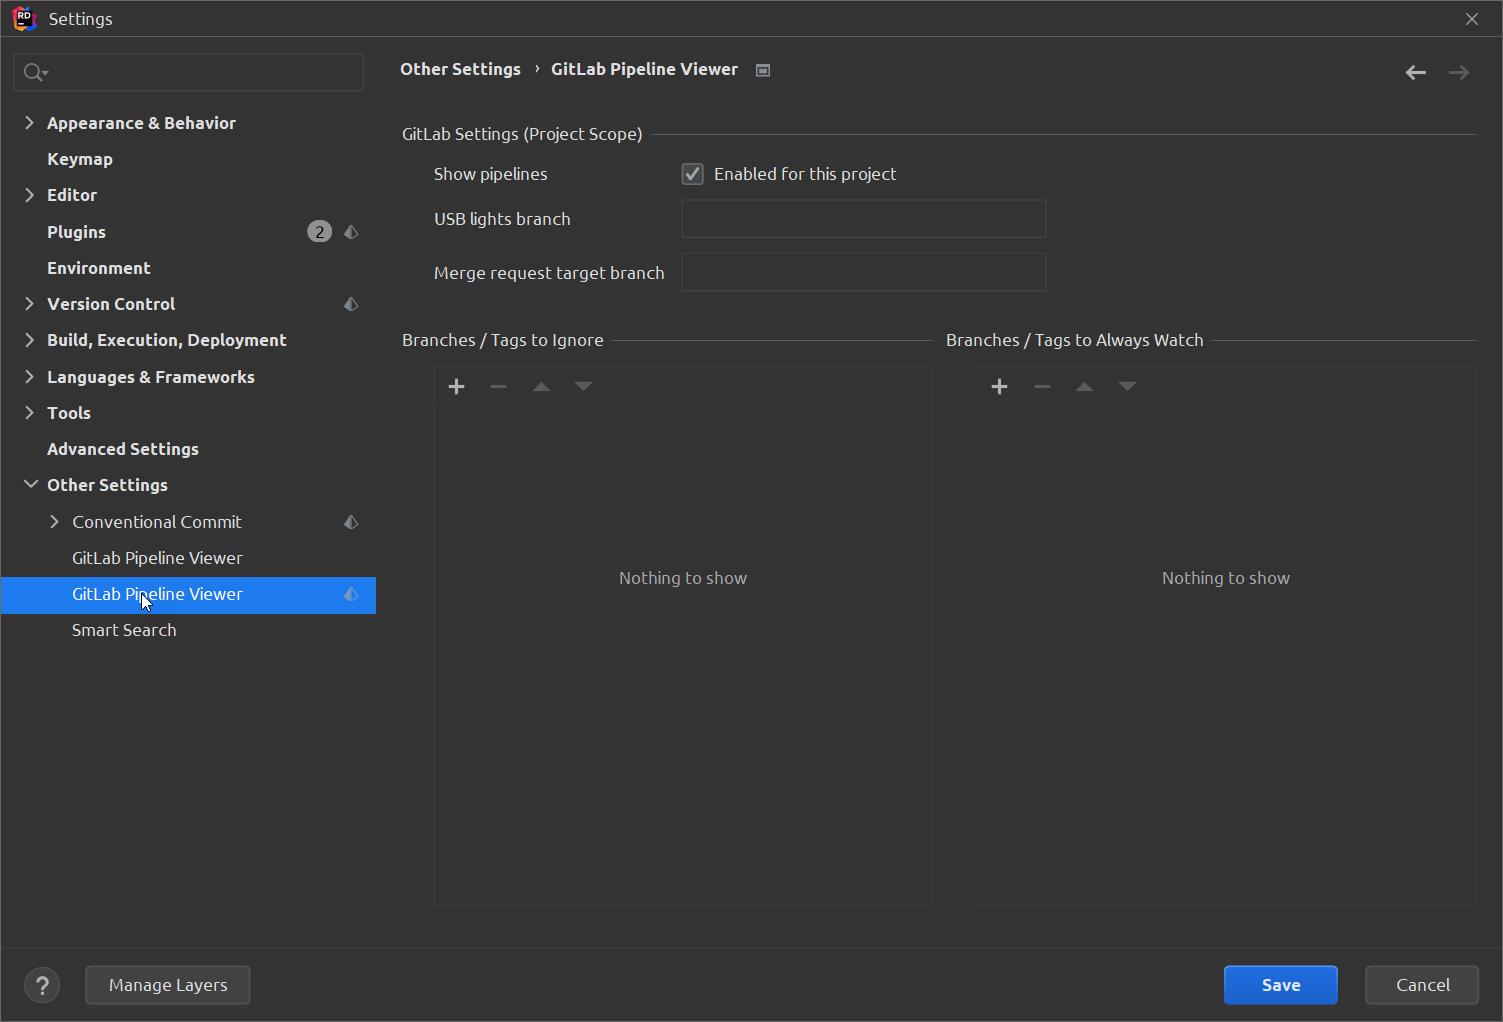Click Languages & Frameworks label
The height and width of the screenshot is (1022, 1503).
[x=151, y=377]
